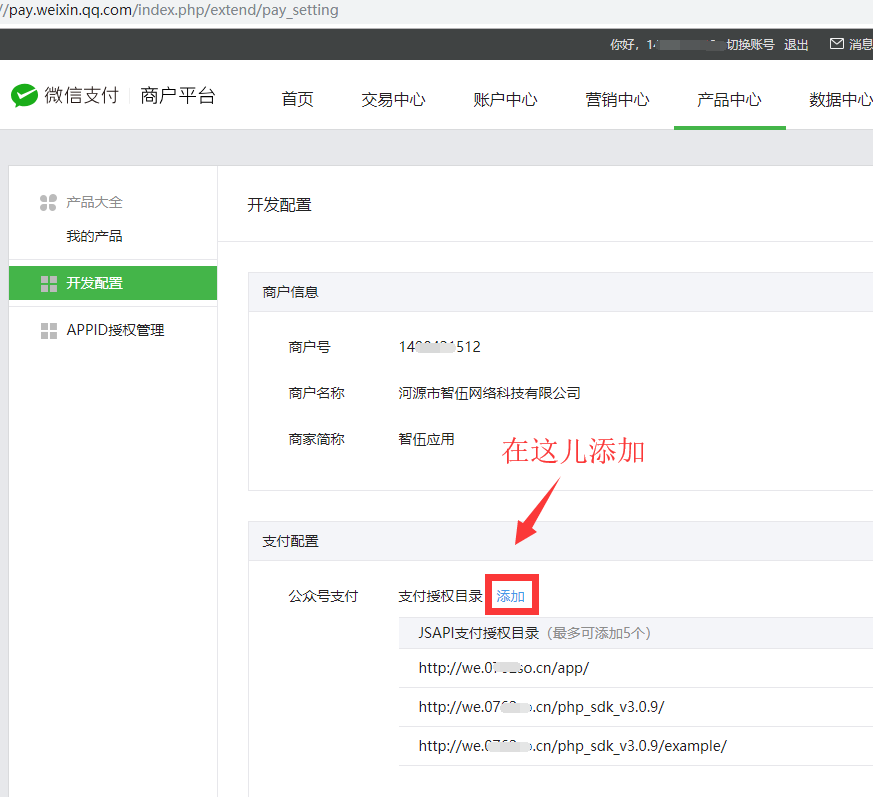This screenshot has height=797, width=873.
Task: Click the 商户号 value ending 512
Action: click(439, 347)
